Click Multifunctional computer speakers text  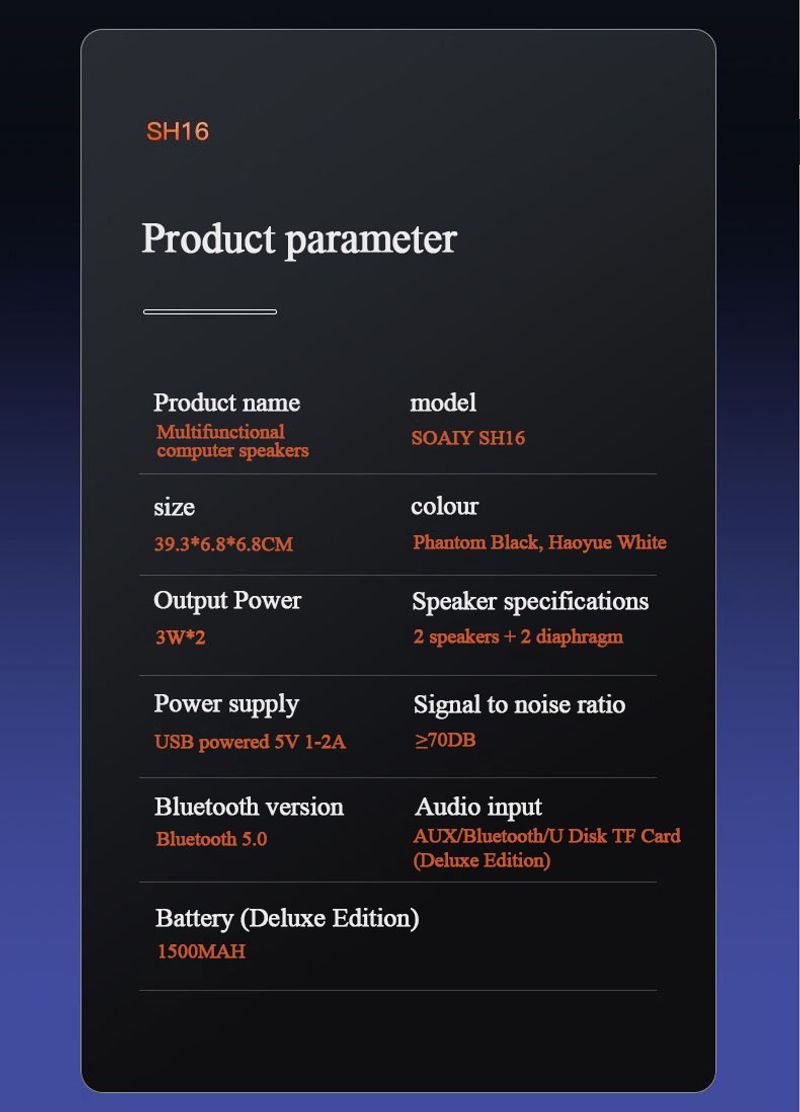[x=233, y=441]
